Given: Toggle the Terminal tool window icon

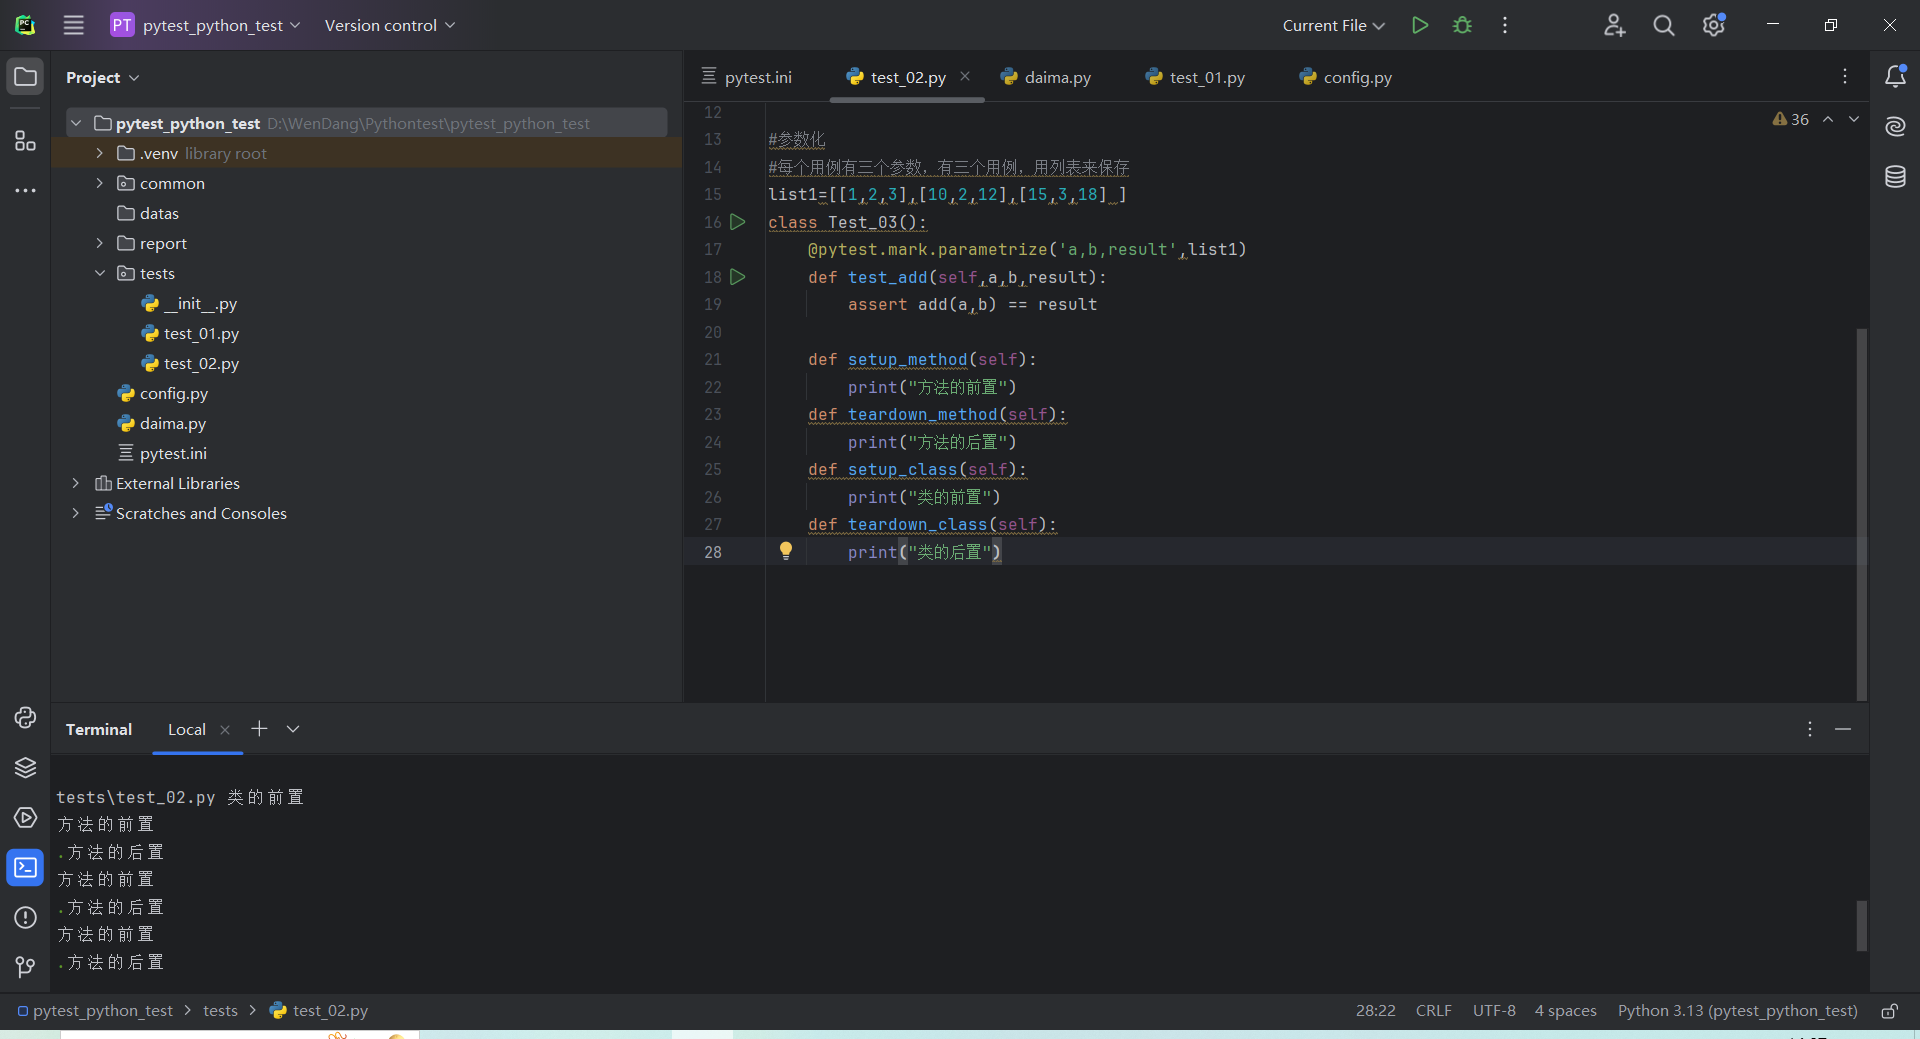Looking at the screenshot, I should click(25, 867).
